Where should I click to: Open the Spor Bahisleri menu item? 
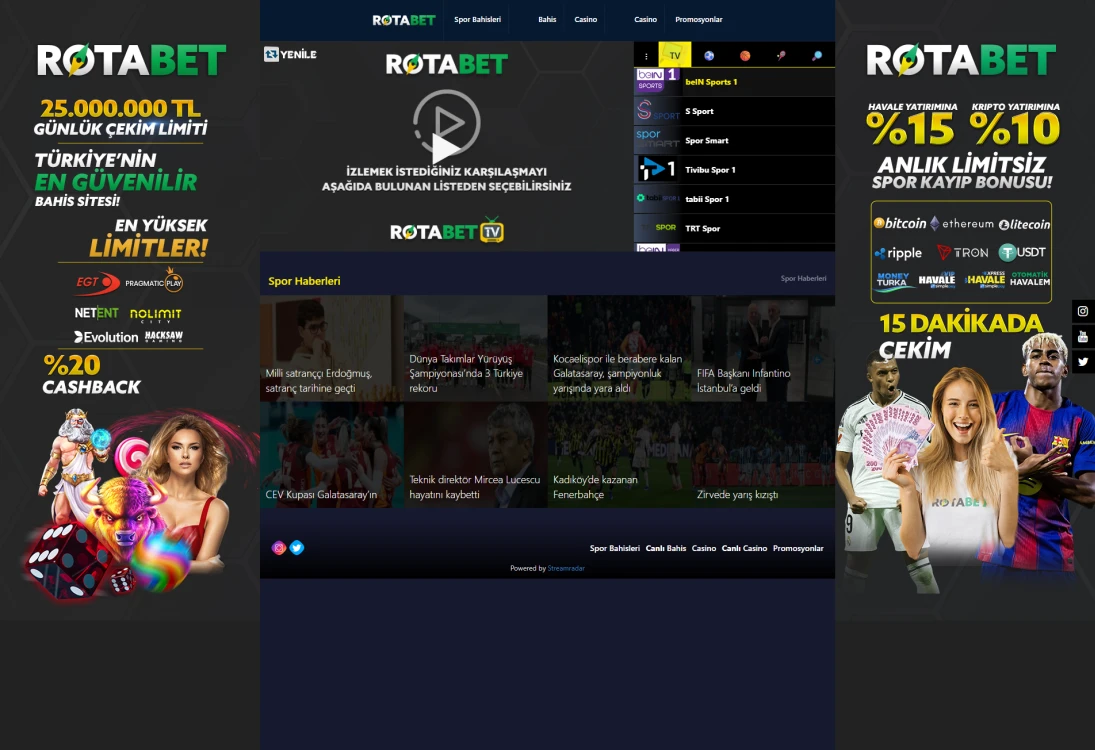[477, 18]
